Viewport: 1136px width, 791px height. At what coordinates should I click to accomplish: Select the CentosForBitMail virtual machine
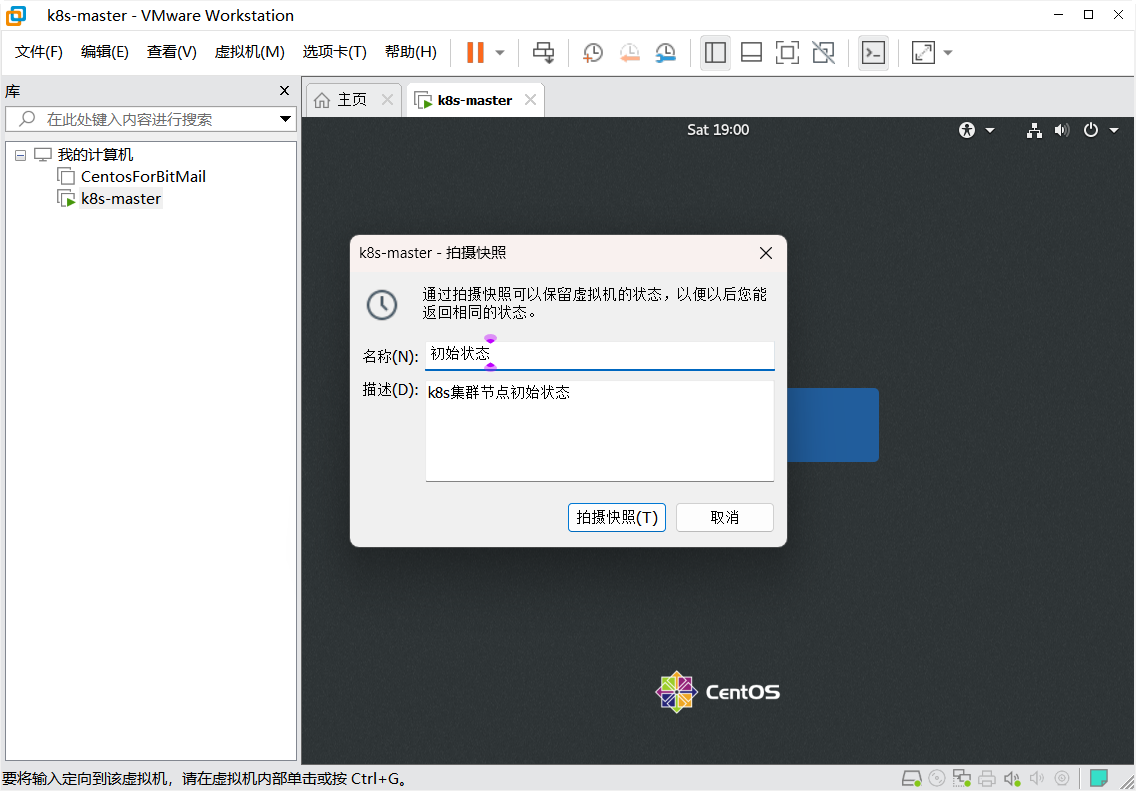click(143, 177)
